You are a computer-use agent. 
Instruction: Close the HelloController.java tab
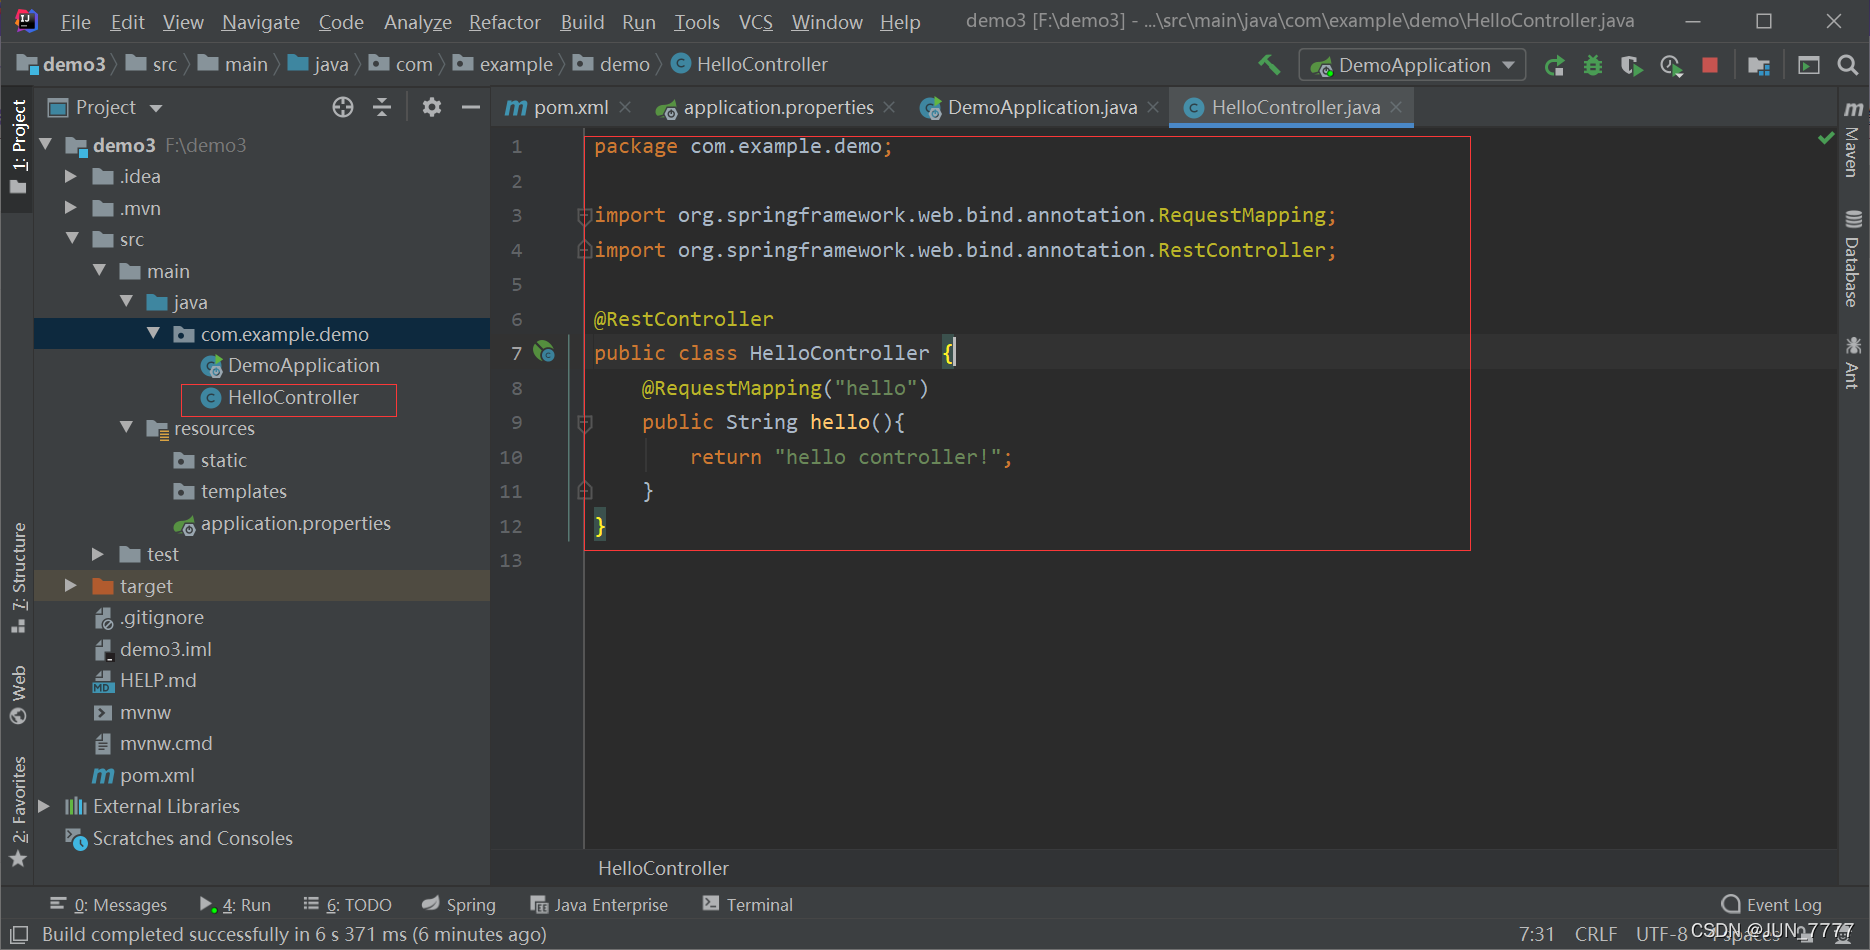(1396, 107)
